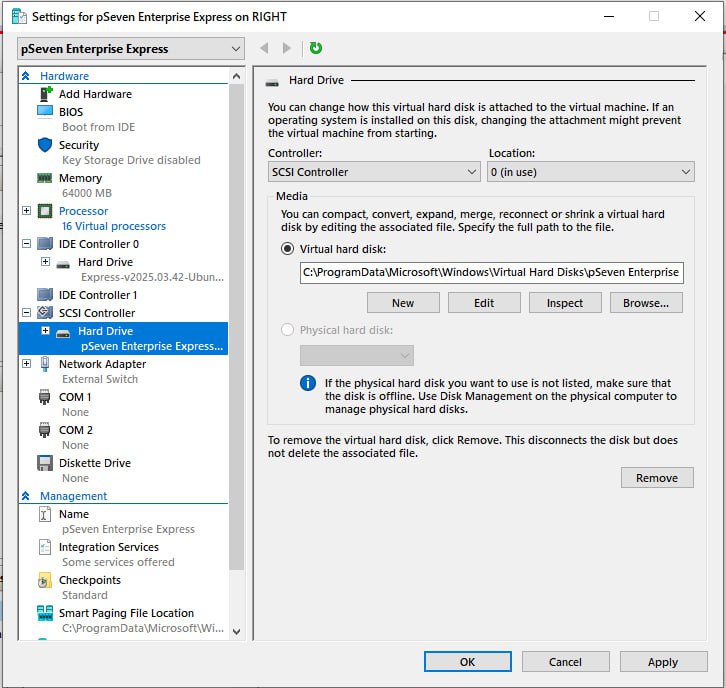Collapse the Hardware section header
726x688 pixels.
(27, 76)
